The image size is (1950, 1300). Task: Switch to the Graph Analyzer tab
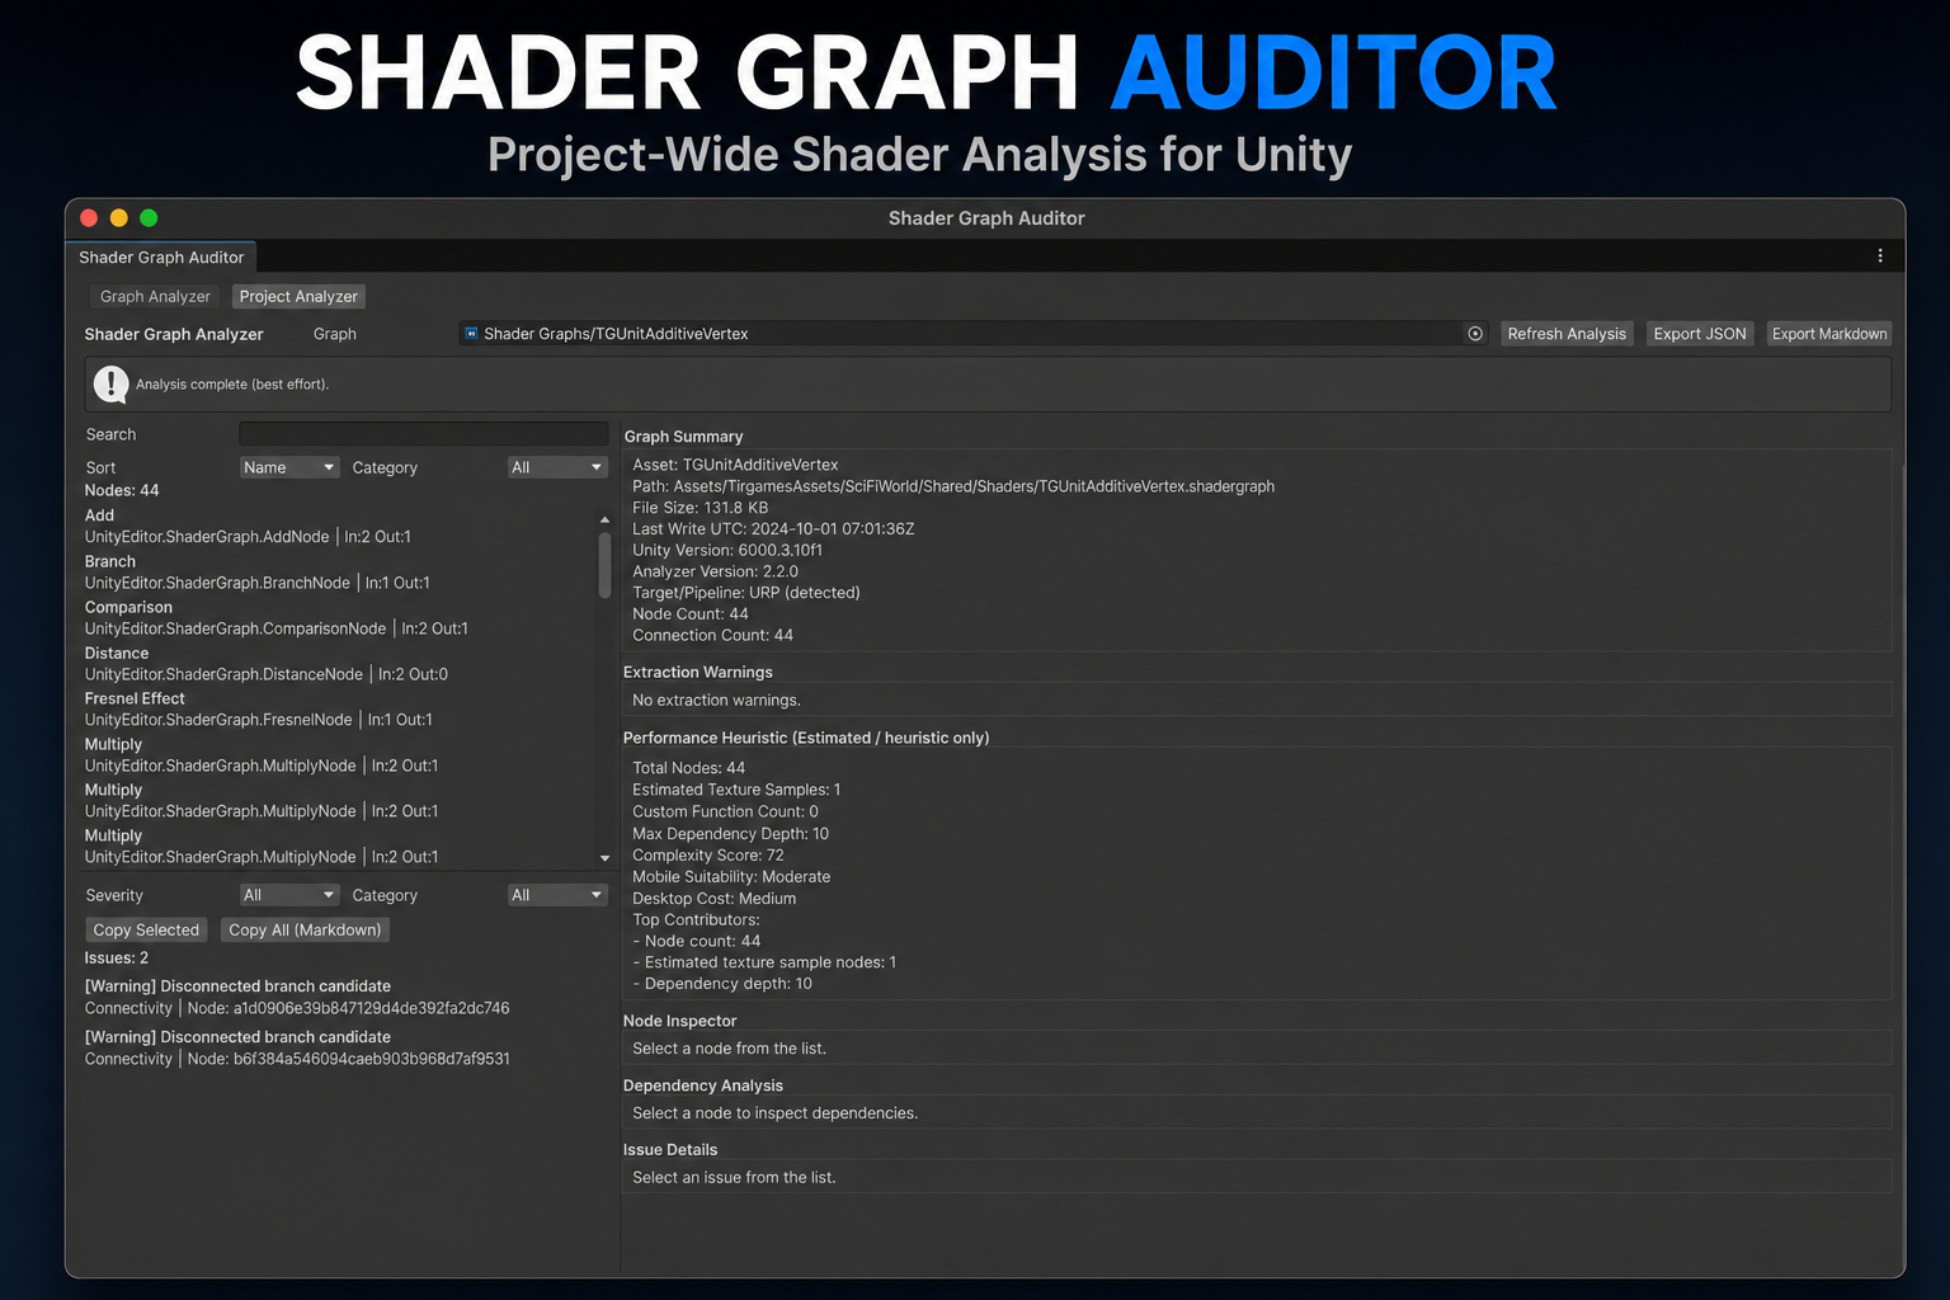point(155,296)
